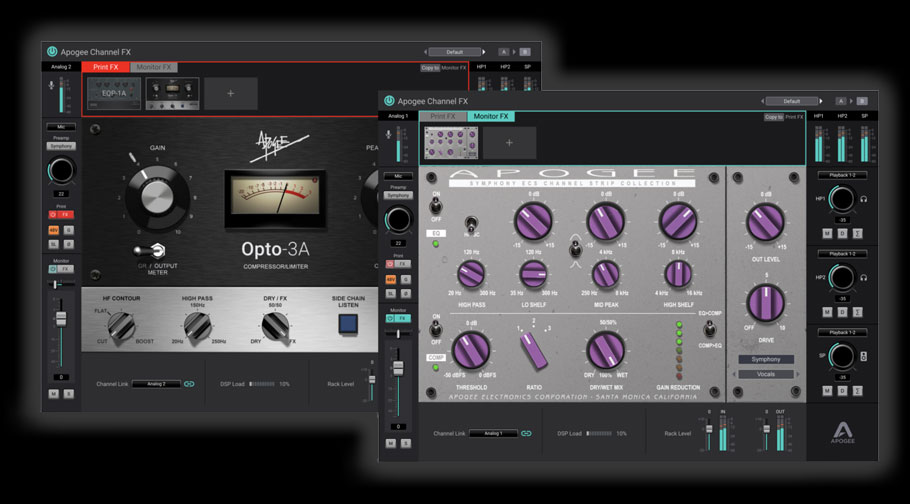Select Analog 1 channel label
Image resolution: width=910 pixels, height=504 pixels.
398,116
